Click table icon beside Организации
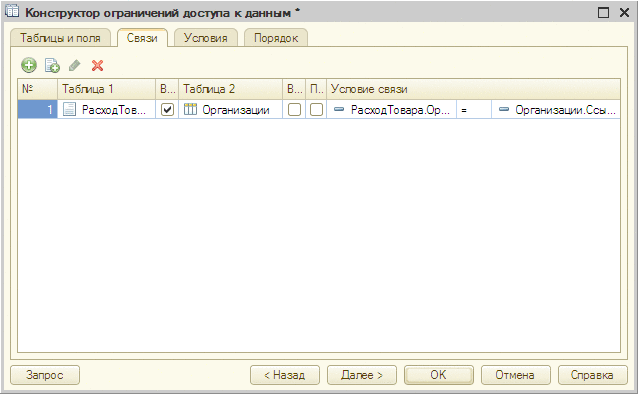 click(x=190, y=109)
